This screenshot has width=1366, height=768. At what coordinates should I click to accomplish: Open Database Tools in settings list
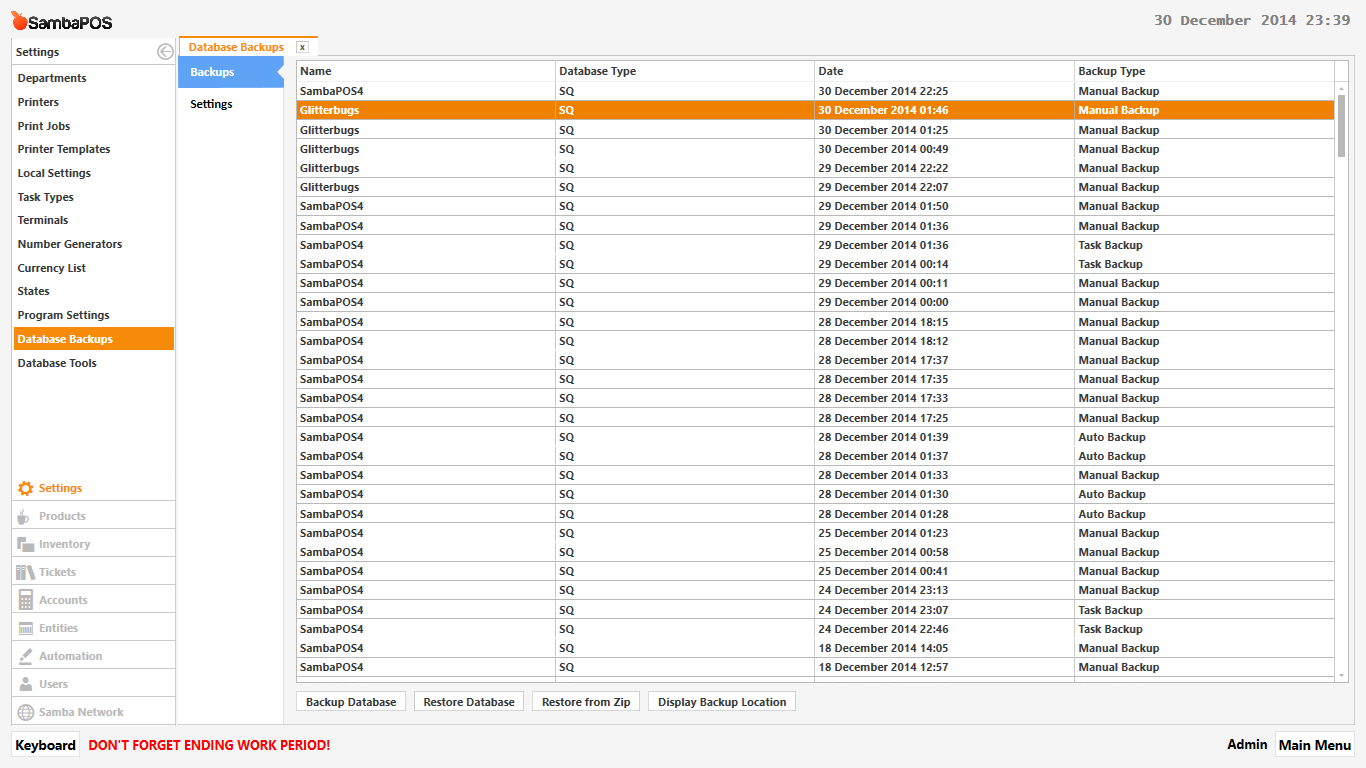tap(57, 363)
